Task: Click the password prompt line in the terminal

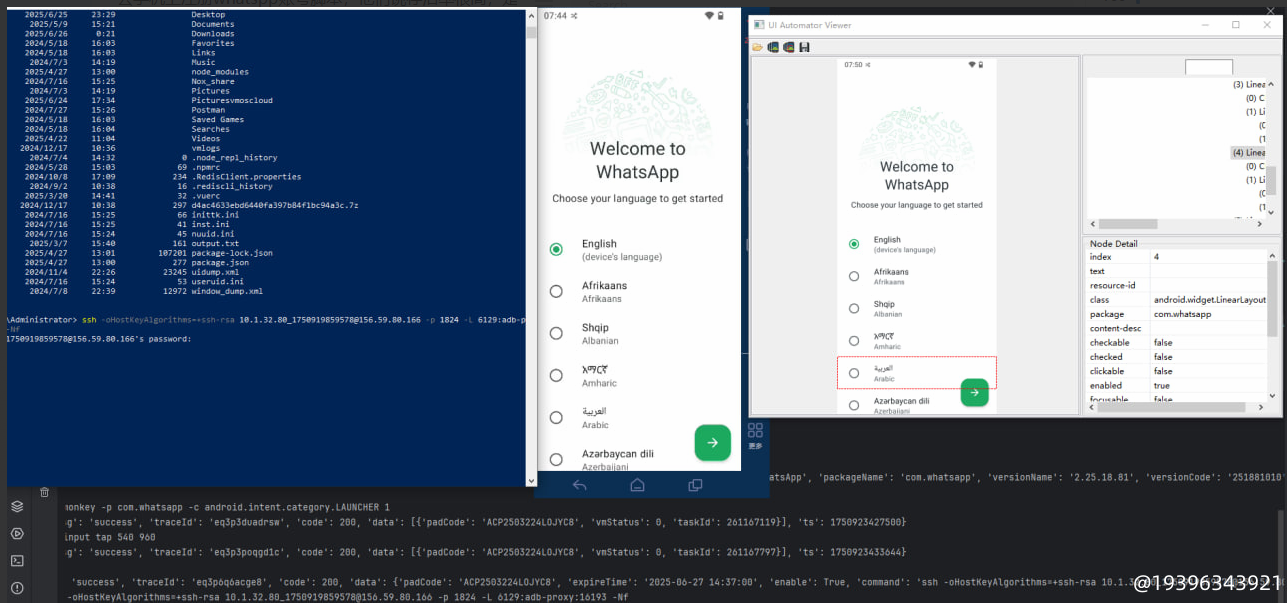Action: [x=98, y=339]
